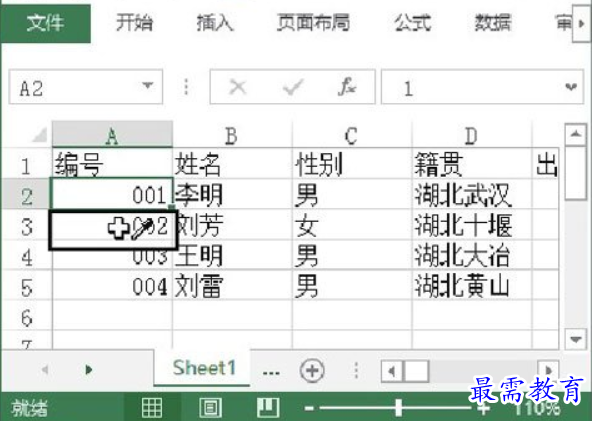This screenshot has width=592, height=421.
Task: Open Insert Function via the fx icon
Action: pos(347,86)
